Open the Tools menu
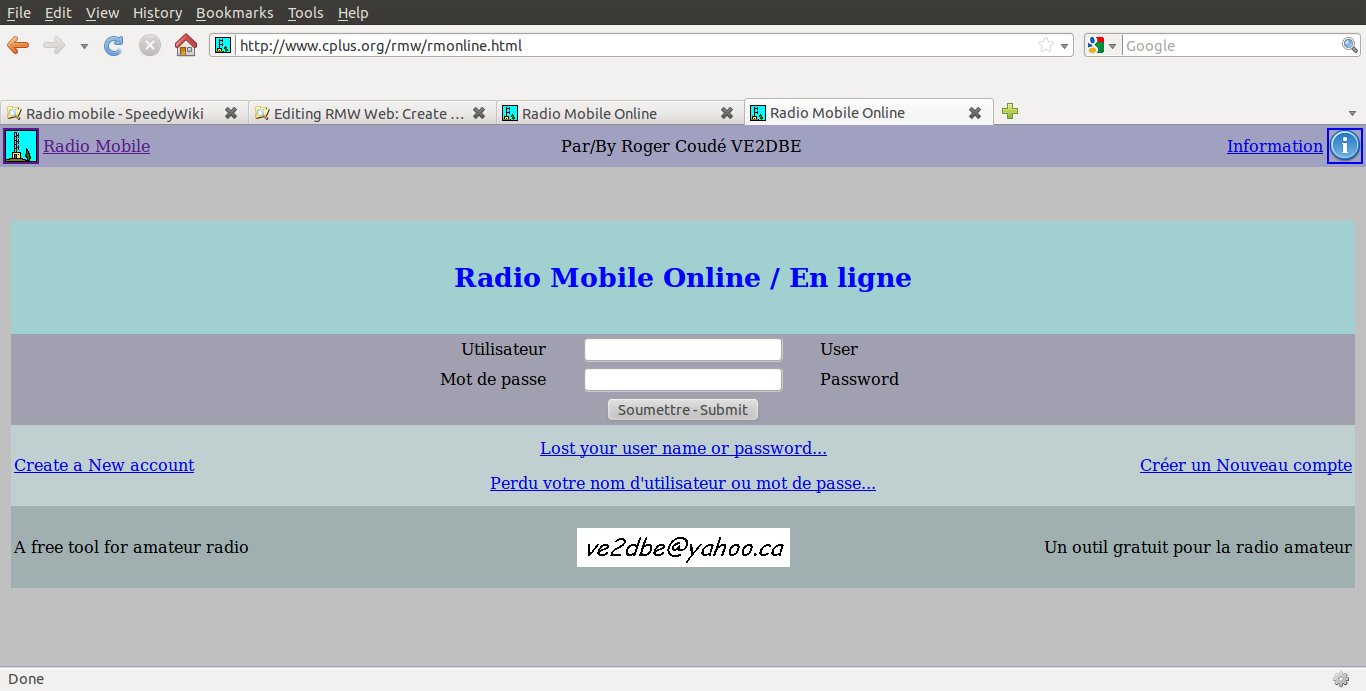This screenshot has height=691, width=1366. click(305, 13)
